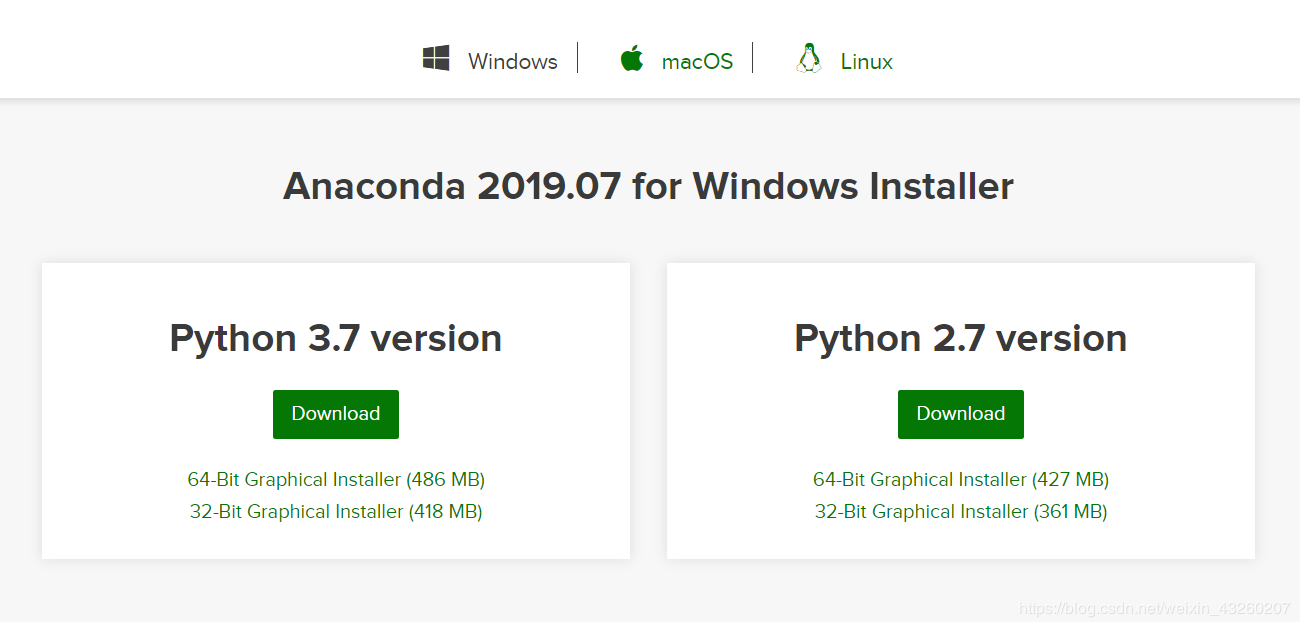Viewport: 1300px width, 627px height.
Task: Click the Windows logo icon
Action: click(x=436, y=59)
